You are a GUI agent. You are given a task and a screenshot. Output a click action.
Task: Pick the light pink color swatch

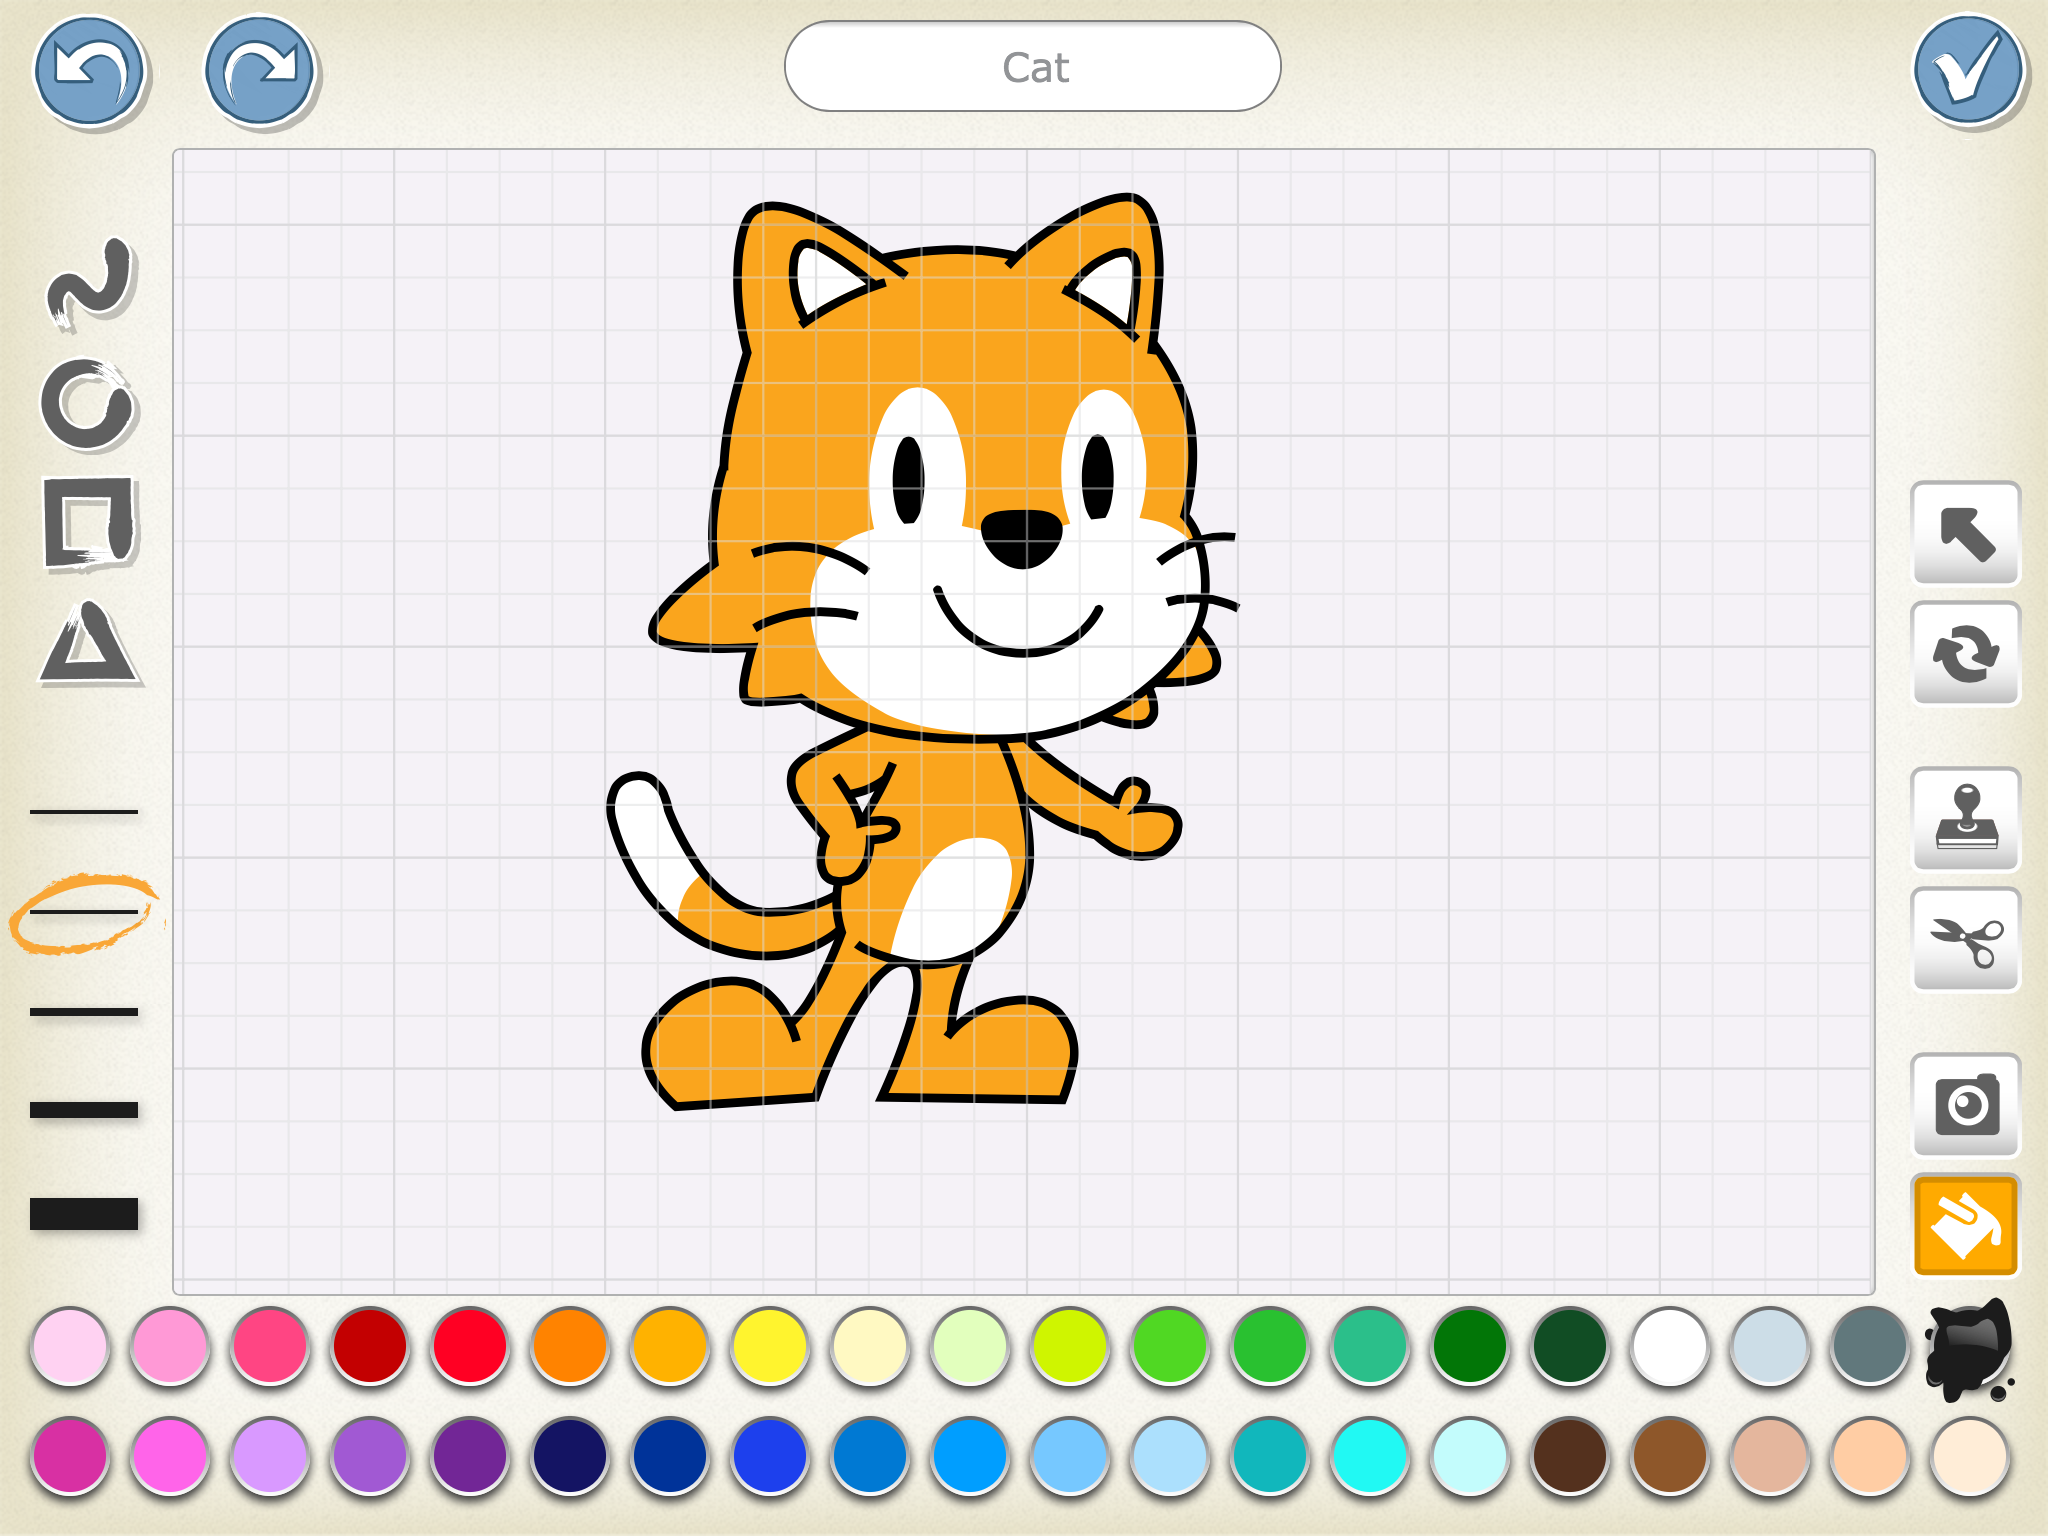pyautogui.click(x=70, y=1346)
